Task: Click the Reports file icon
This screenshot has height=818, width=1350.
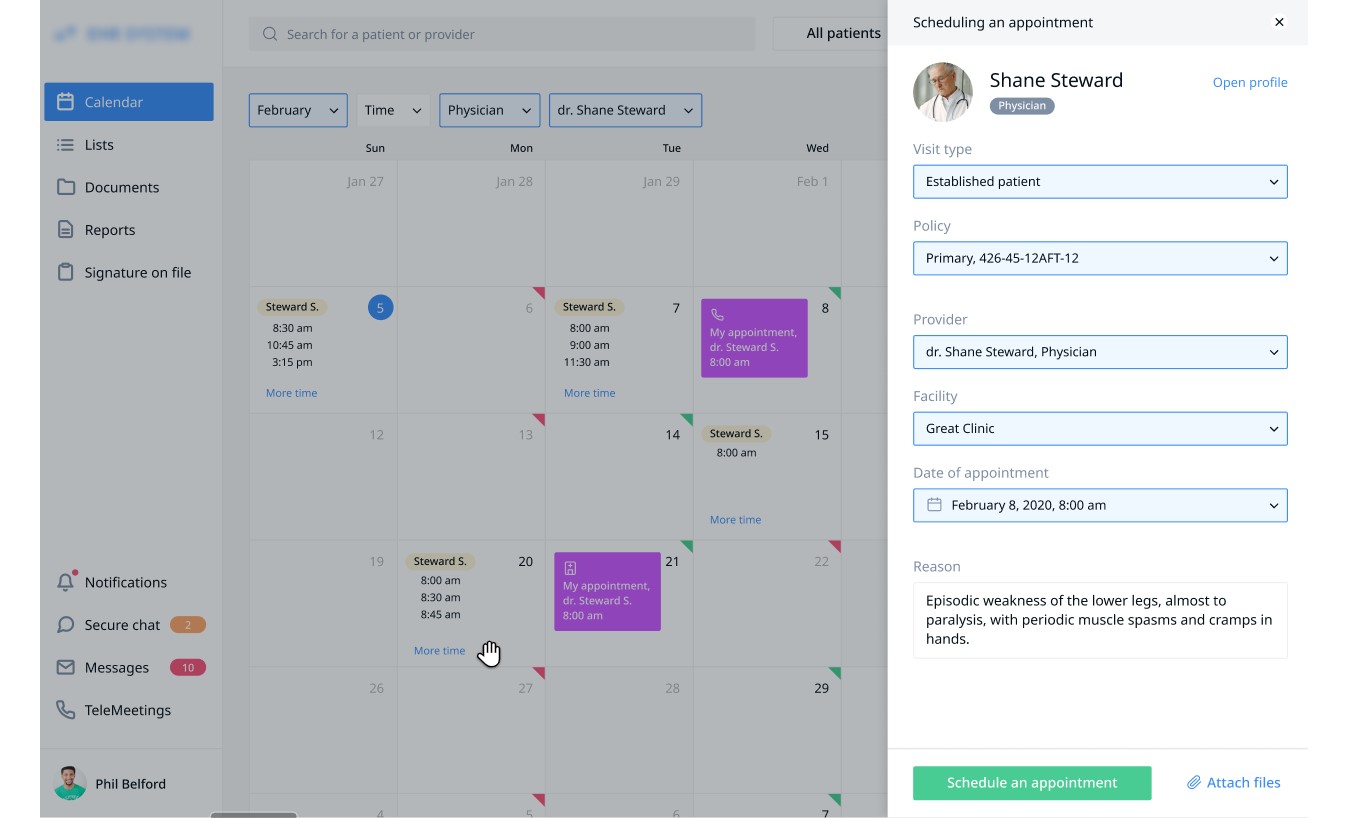Action: 66,230
